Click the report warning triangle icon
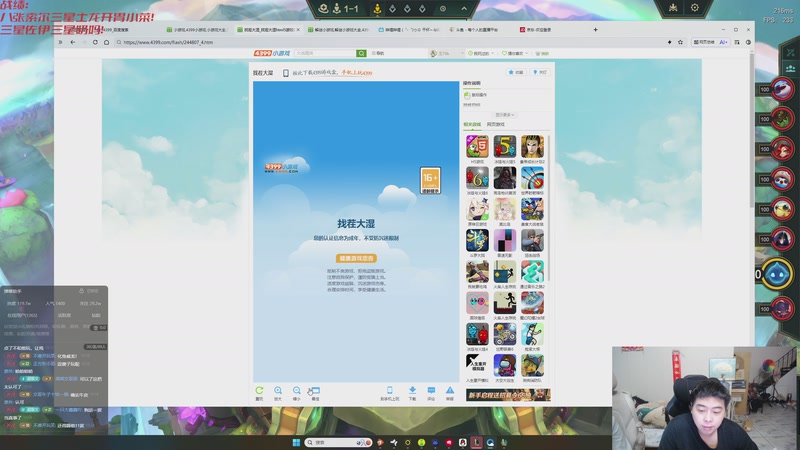The image size is (800, 450). [x=449, y=391]
